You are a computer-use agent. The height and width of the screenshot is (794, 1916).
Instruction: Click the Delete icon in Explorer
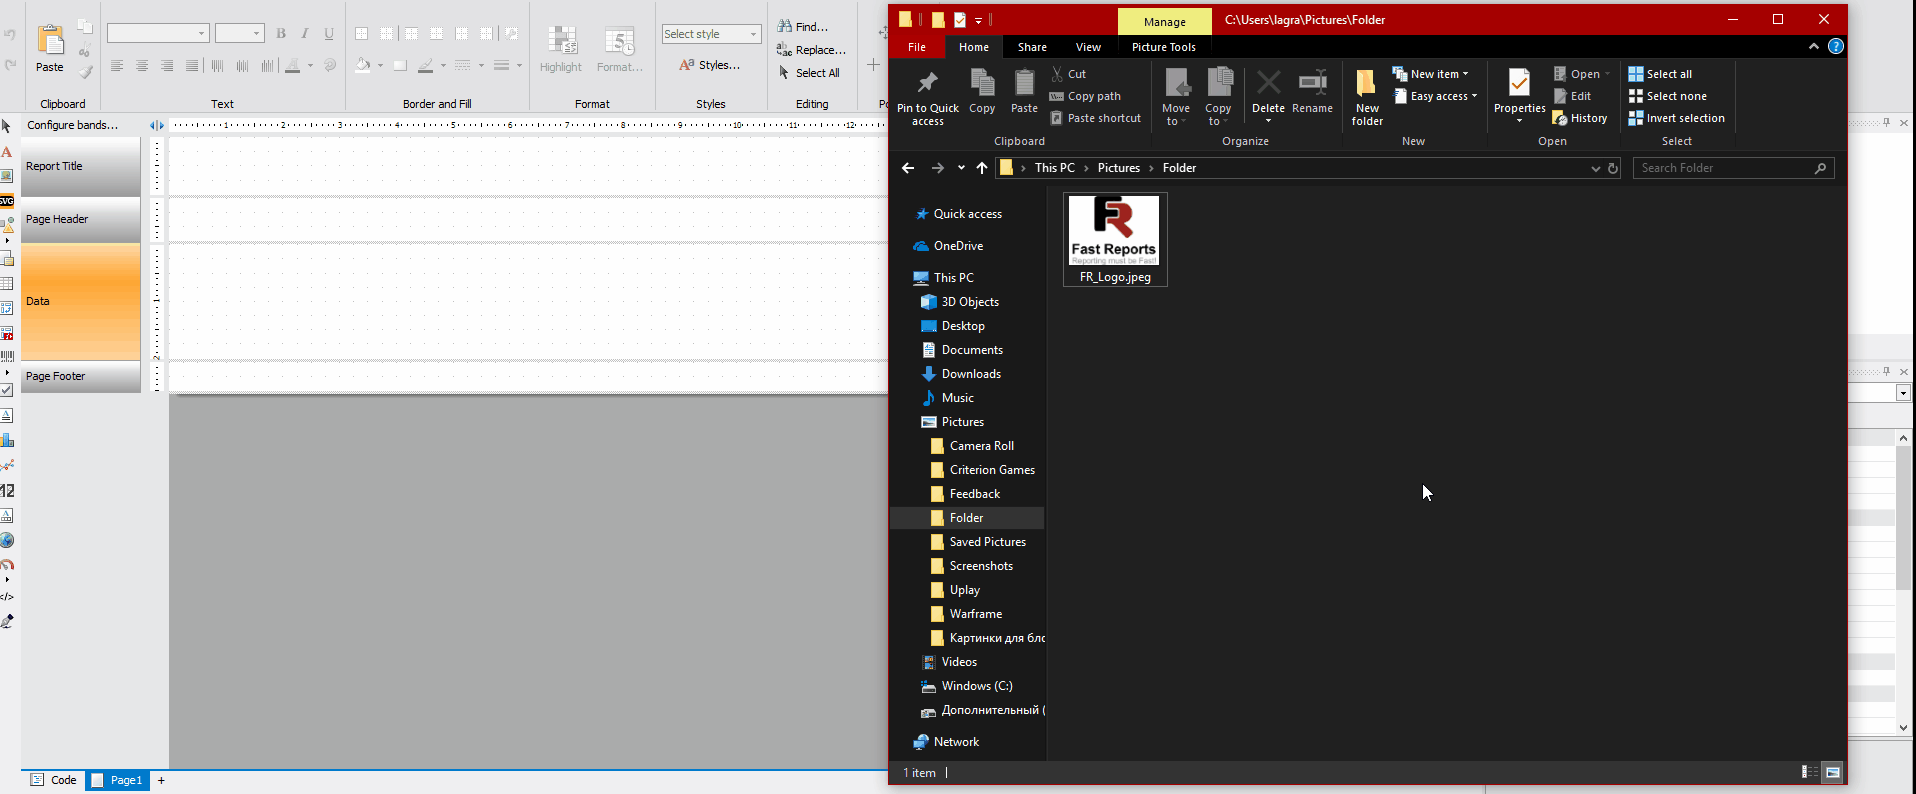[x=1268, y=82]
